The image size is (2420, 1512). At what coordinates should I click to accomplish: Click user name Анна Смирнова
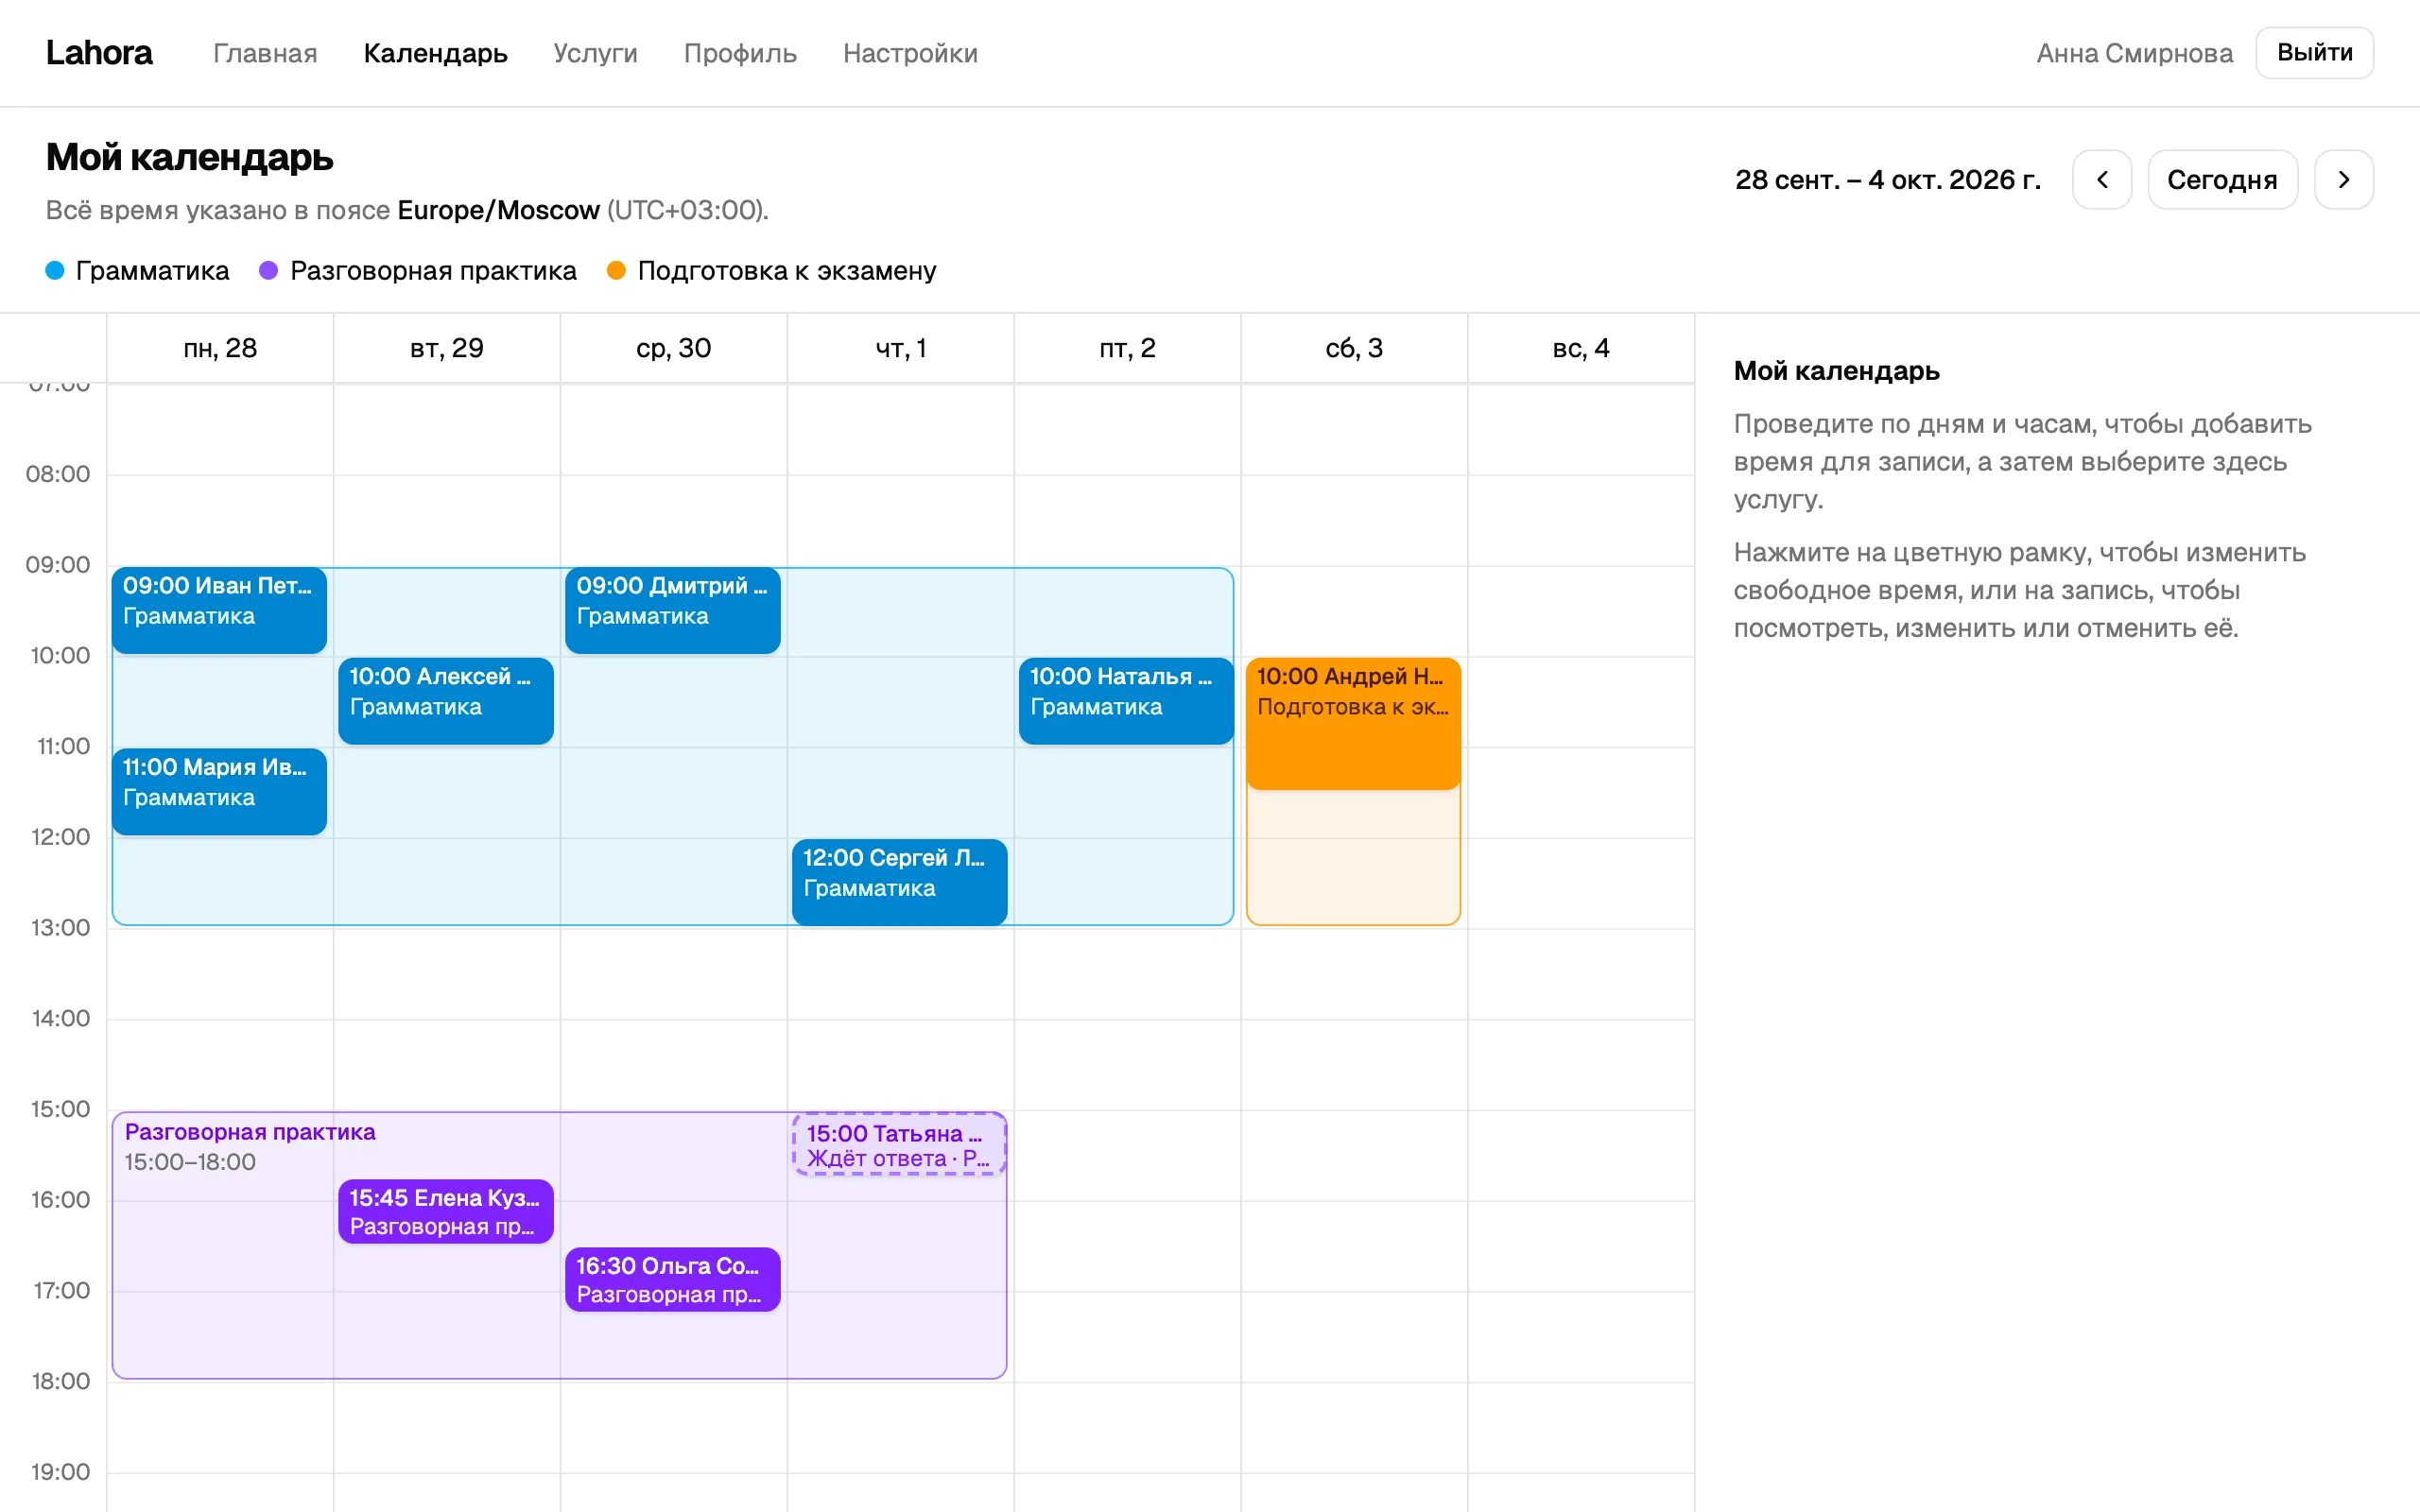coord(2134,53)
